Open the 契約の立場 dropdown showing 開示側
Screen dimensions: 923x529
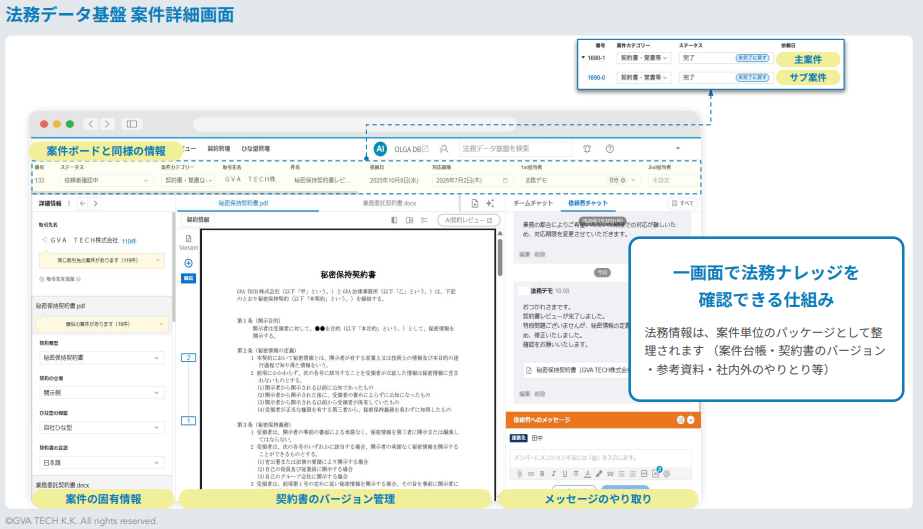click(x=102, y=392)
